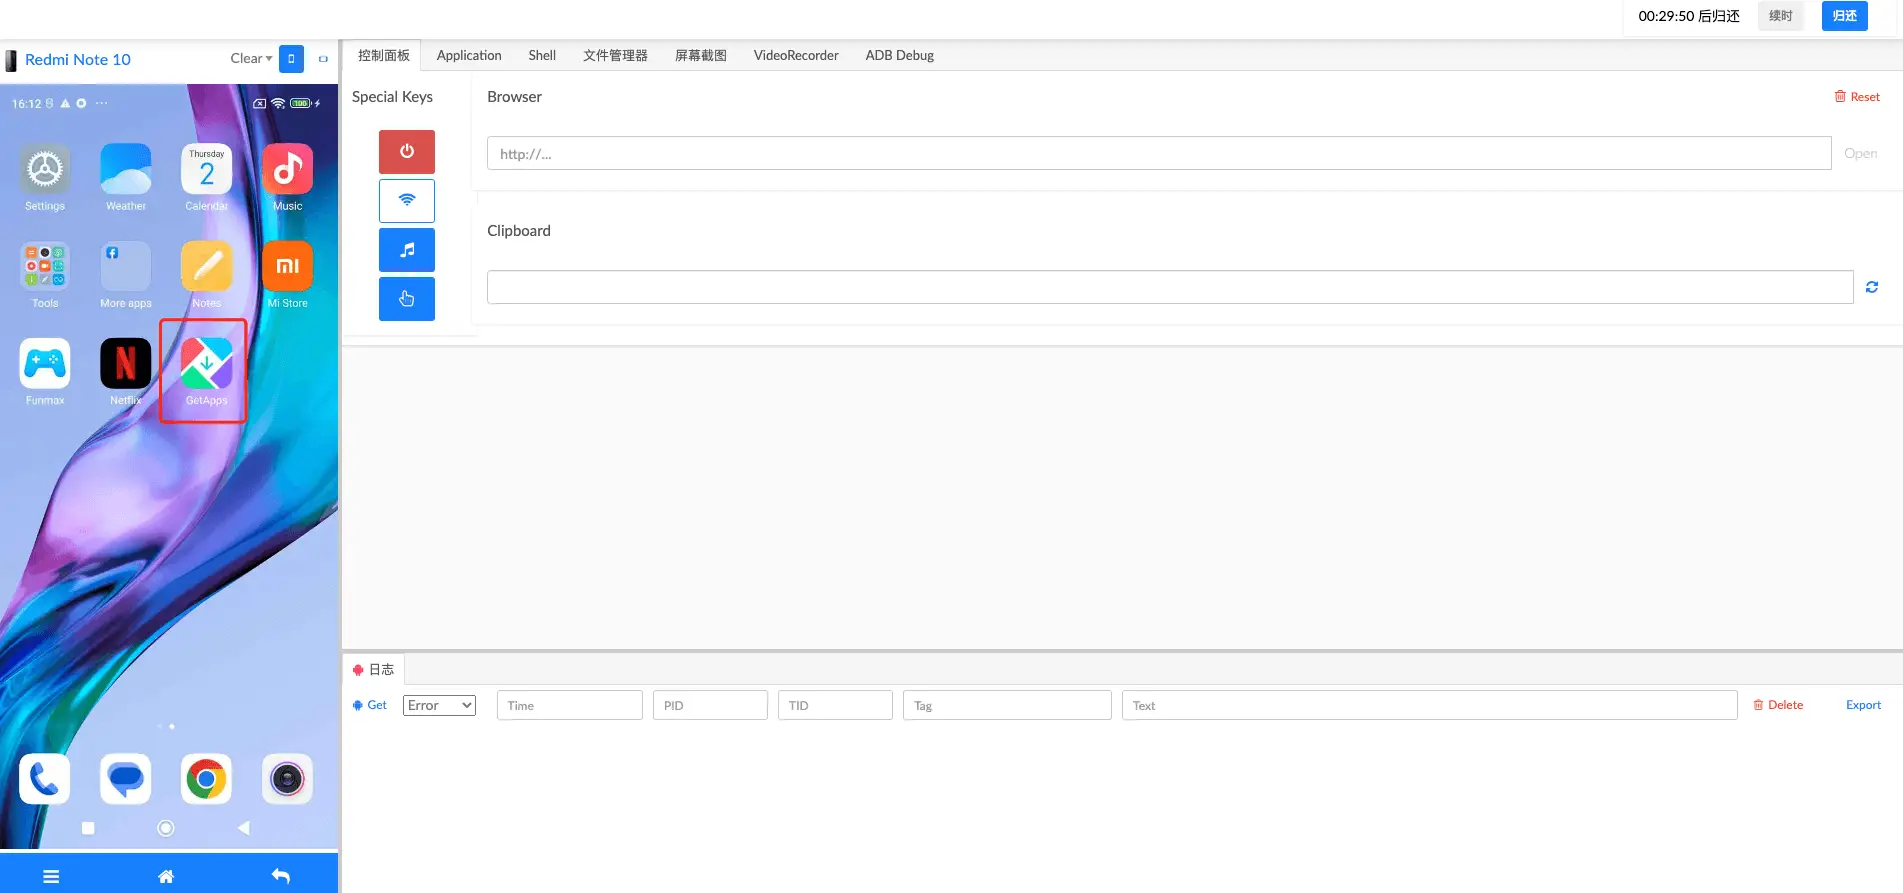The width and height of the screenshot is (1903, 893).
Task: Click the Reset link
Action: (x=1857, y=97)
